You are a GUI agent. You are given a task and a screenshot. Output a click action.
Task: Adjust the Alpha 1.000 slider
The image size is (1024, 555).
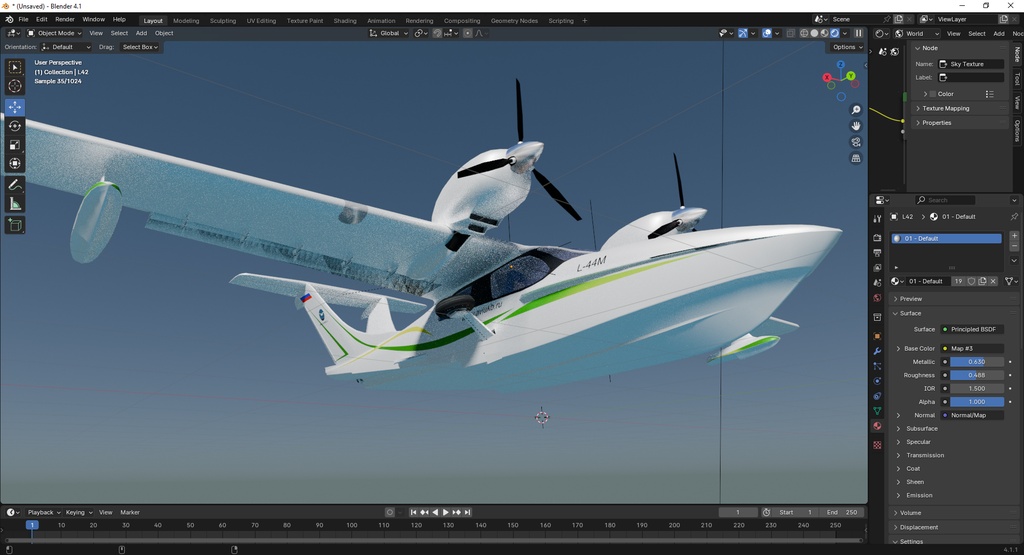(977, 402)
